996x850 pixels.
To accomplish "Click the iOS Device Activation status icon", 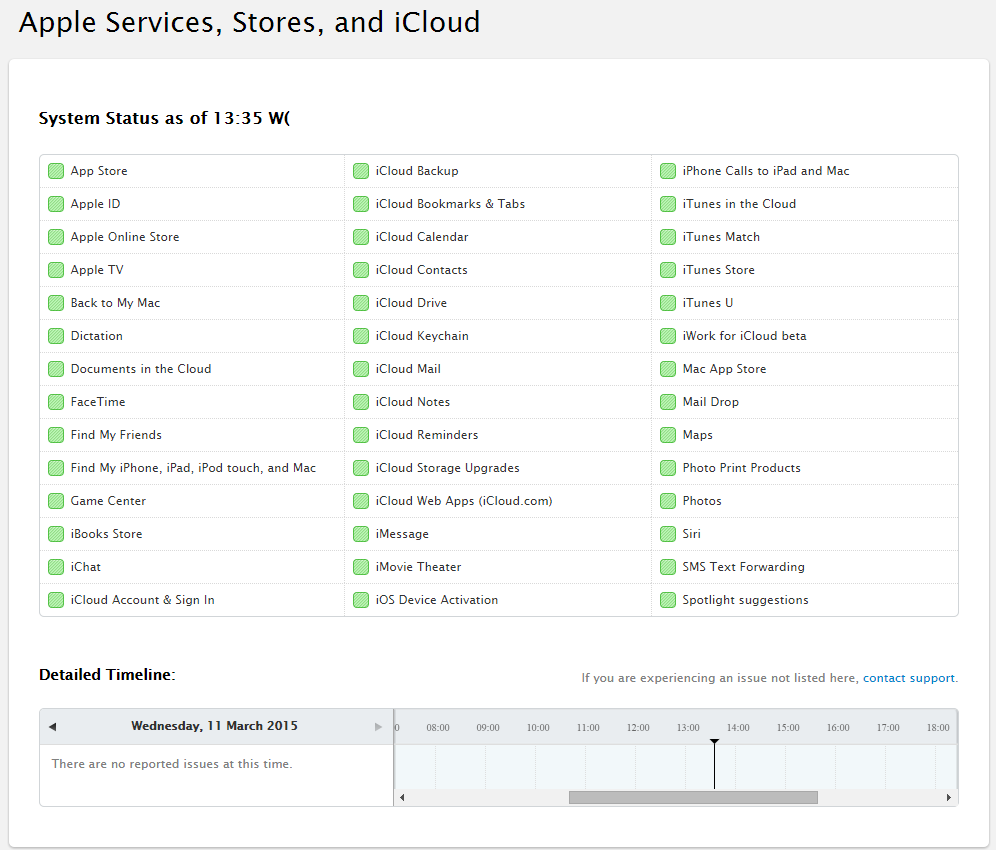I will coord(361,600).
